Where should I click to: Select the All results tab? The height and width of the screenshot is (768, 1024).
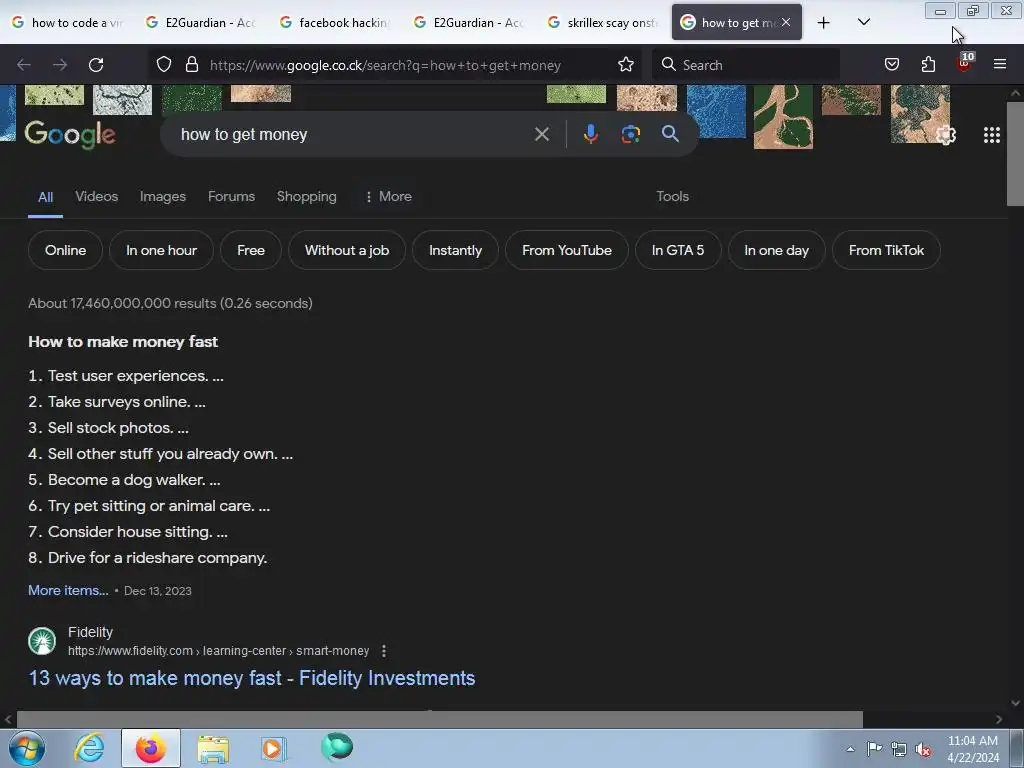(45, 197)
